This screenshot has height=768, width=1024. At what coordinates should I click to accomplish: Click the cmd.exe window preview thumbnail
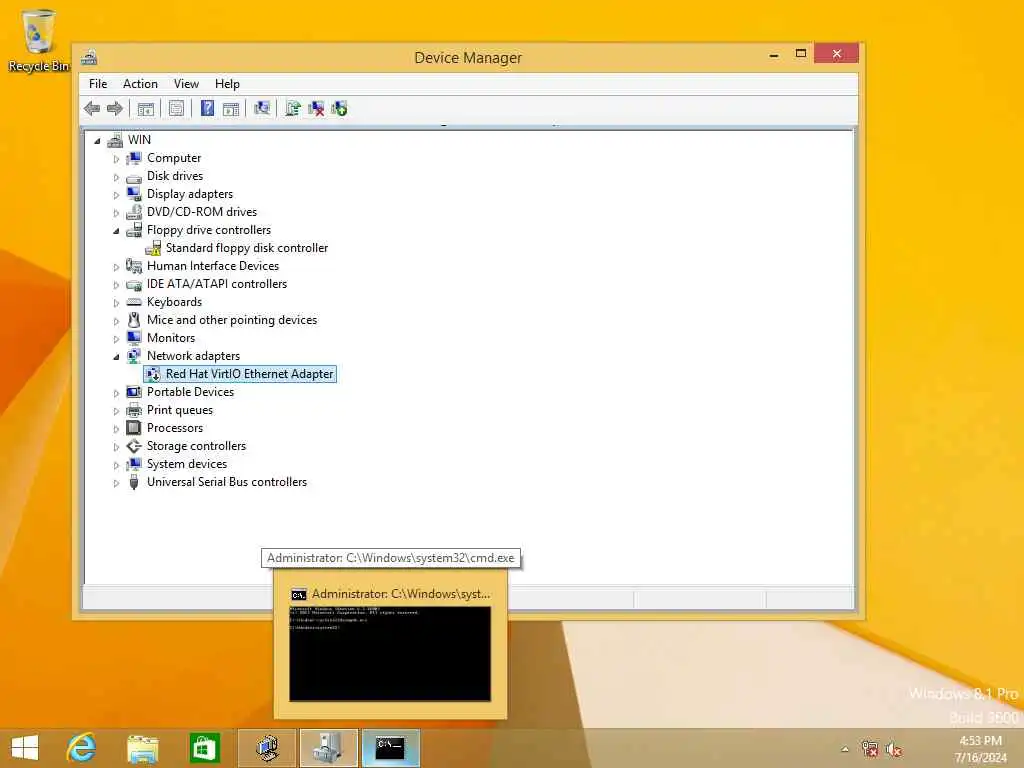(x=390, y=654)
